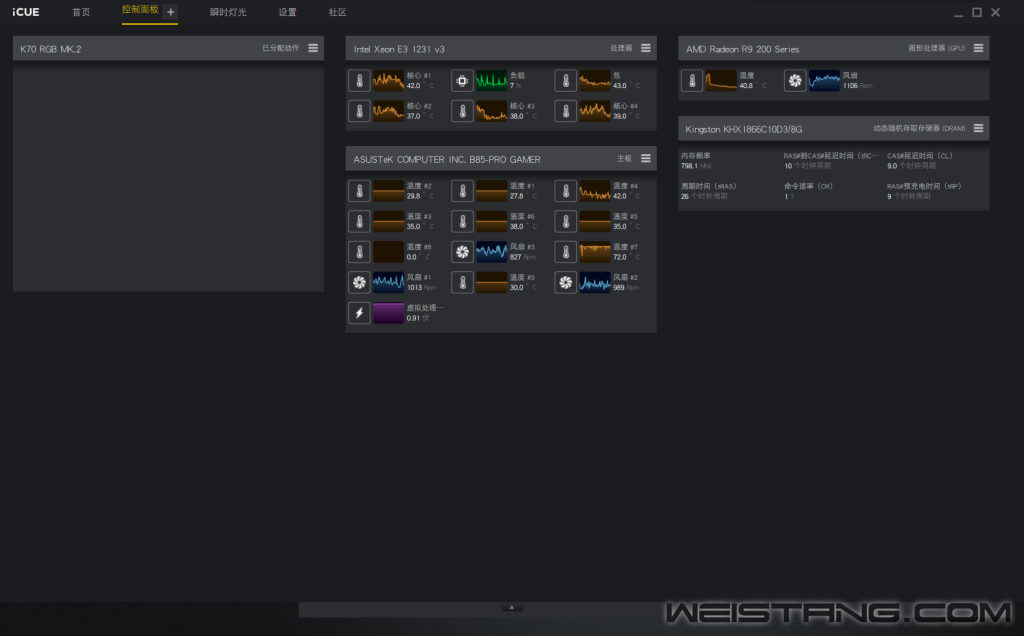Image resolution: width=1024 pixels, height=636 pixels.
Task: Click the 1013 Rpm fan speed value
Action: (421, 287)
